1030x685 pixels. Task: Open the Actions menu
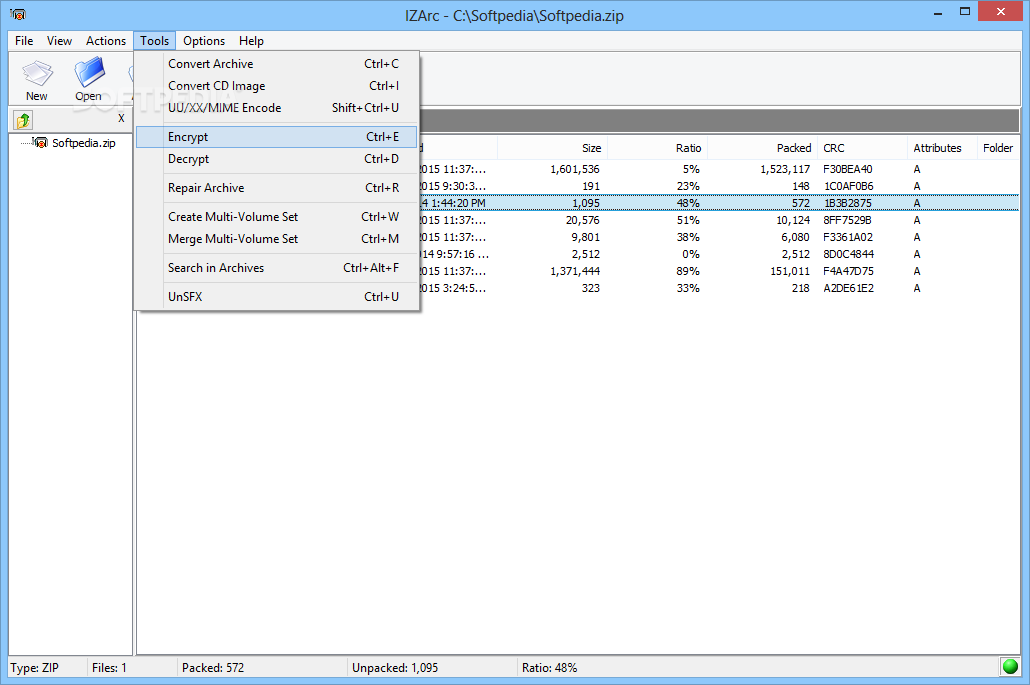tap(106, 41)
